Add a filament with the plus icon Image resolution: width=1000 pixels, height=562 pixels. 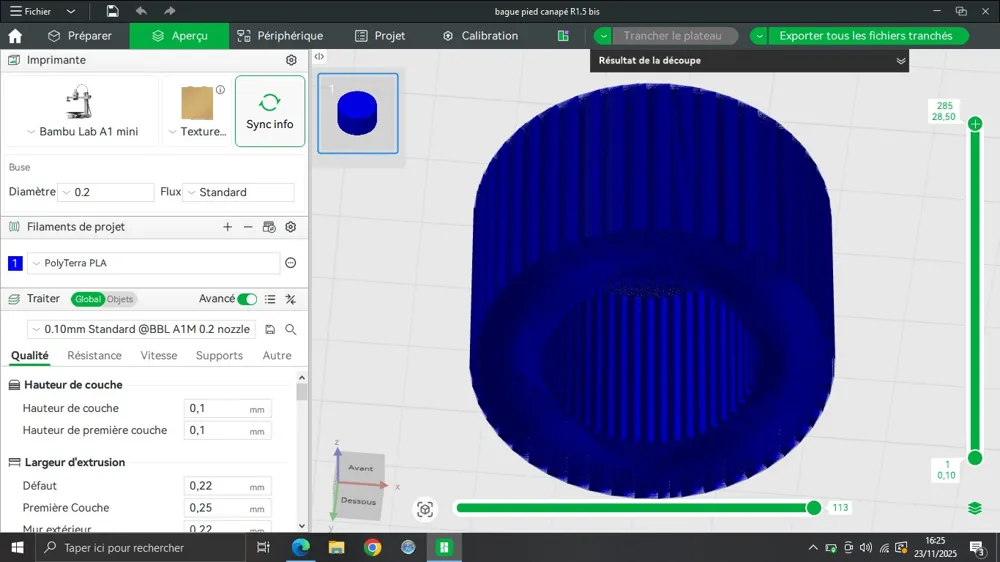pyautogui.click(x=228, y=227)
